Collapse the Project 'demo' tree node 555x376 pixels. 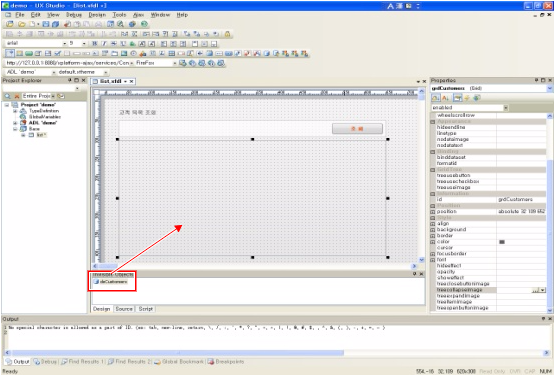[x=7, y=105]
